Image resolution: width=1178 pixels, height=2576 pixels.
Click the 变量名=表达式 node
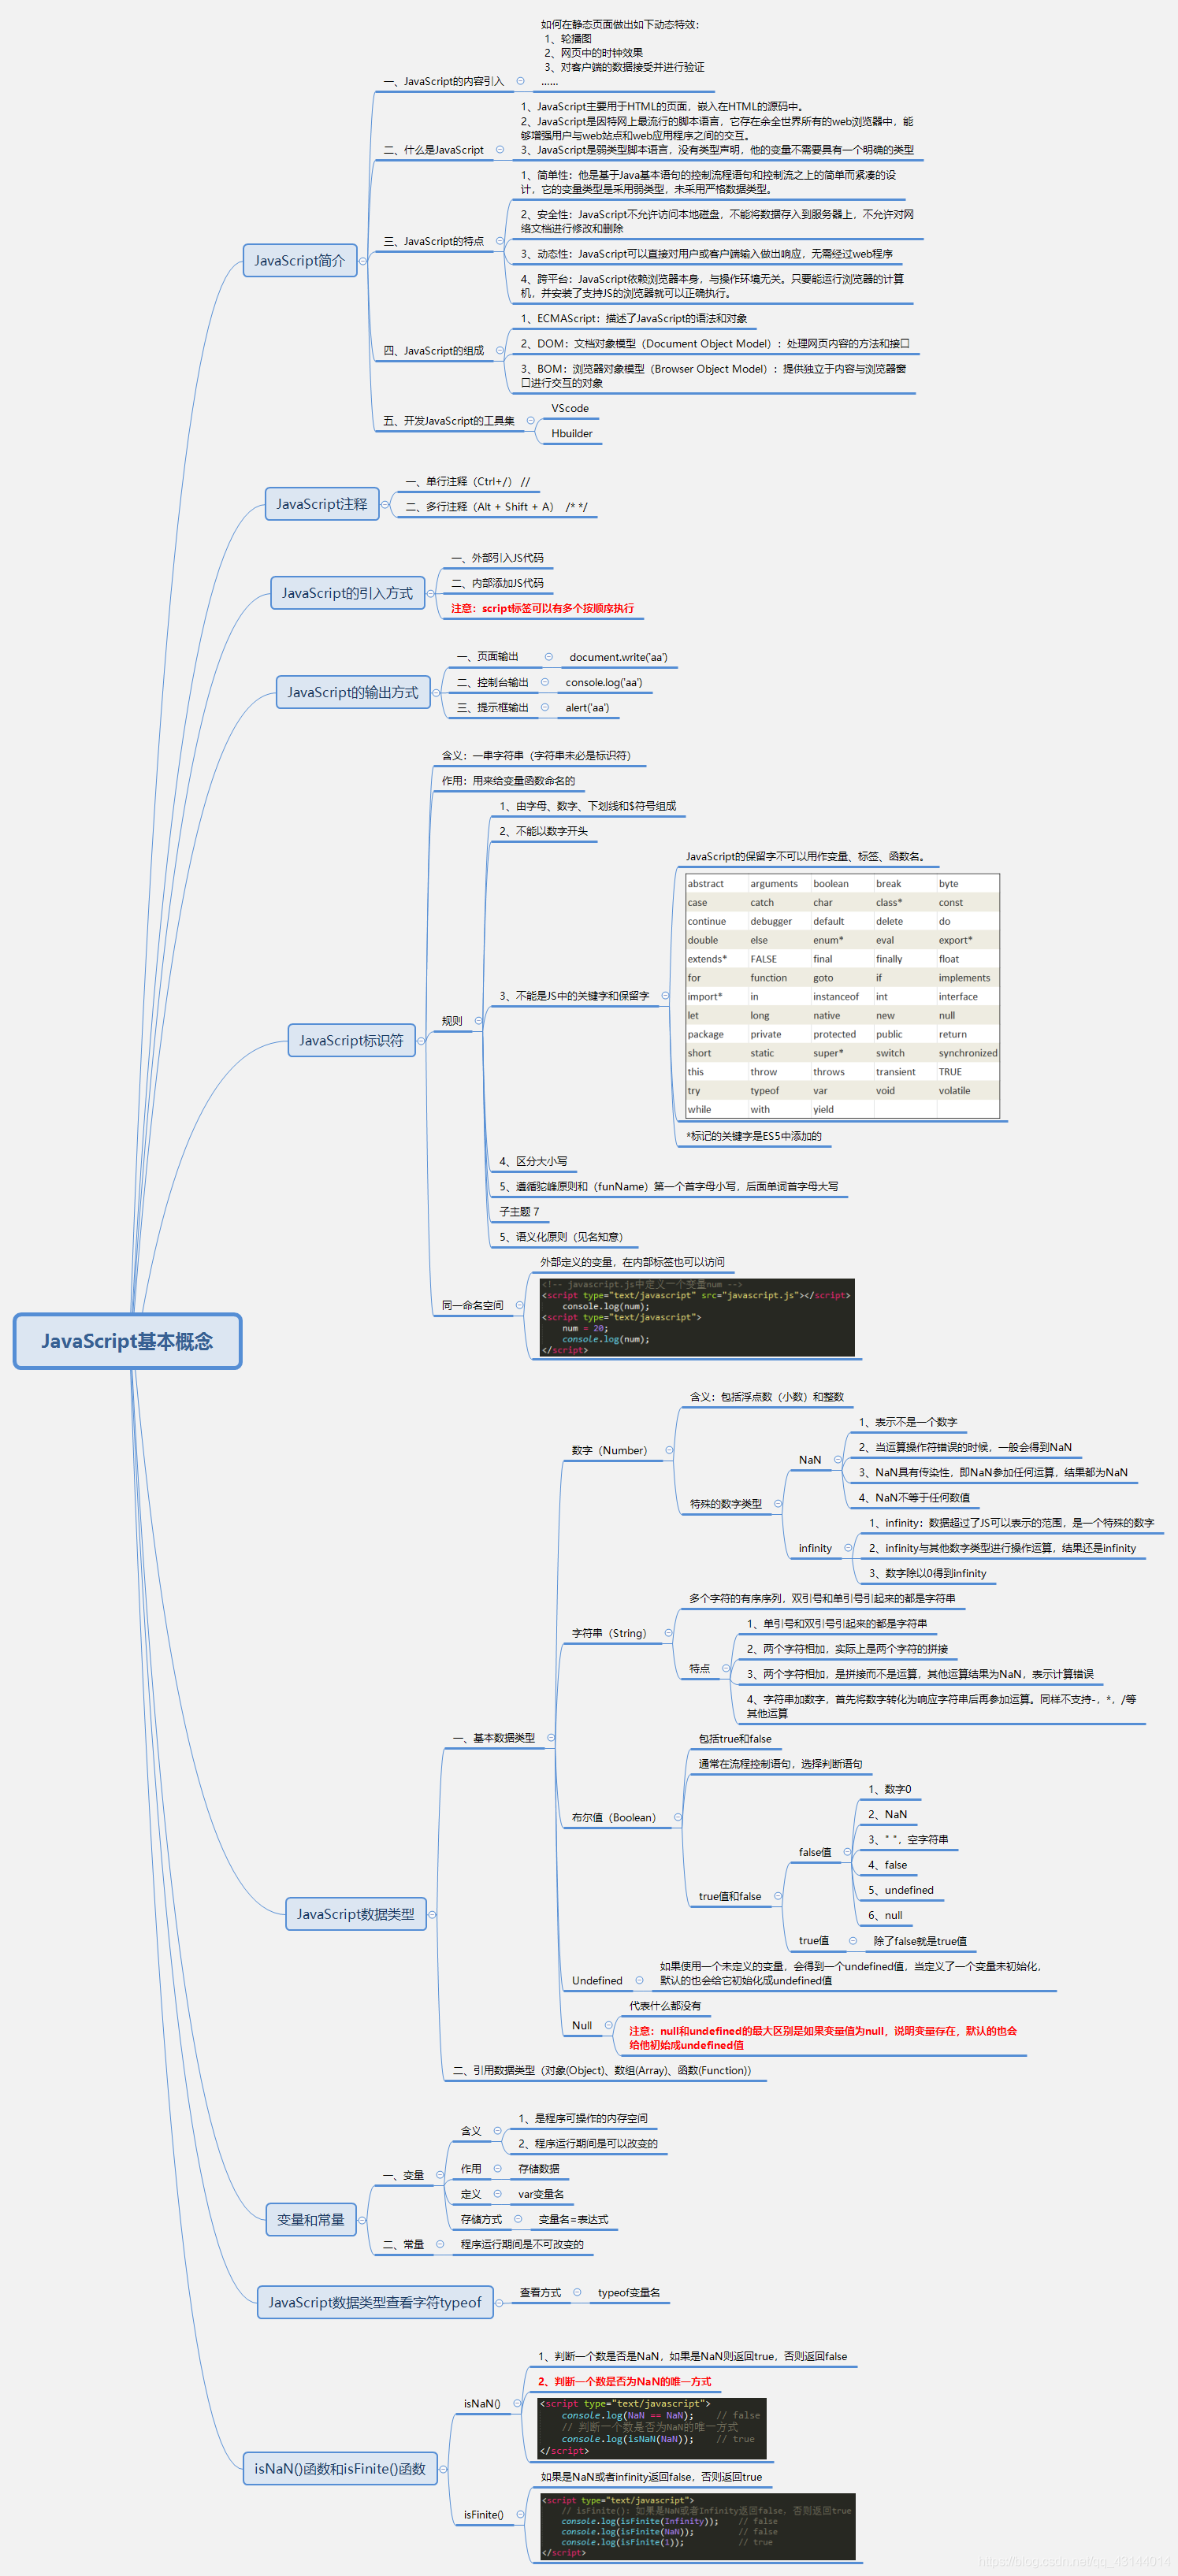(573, 2219)
